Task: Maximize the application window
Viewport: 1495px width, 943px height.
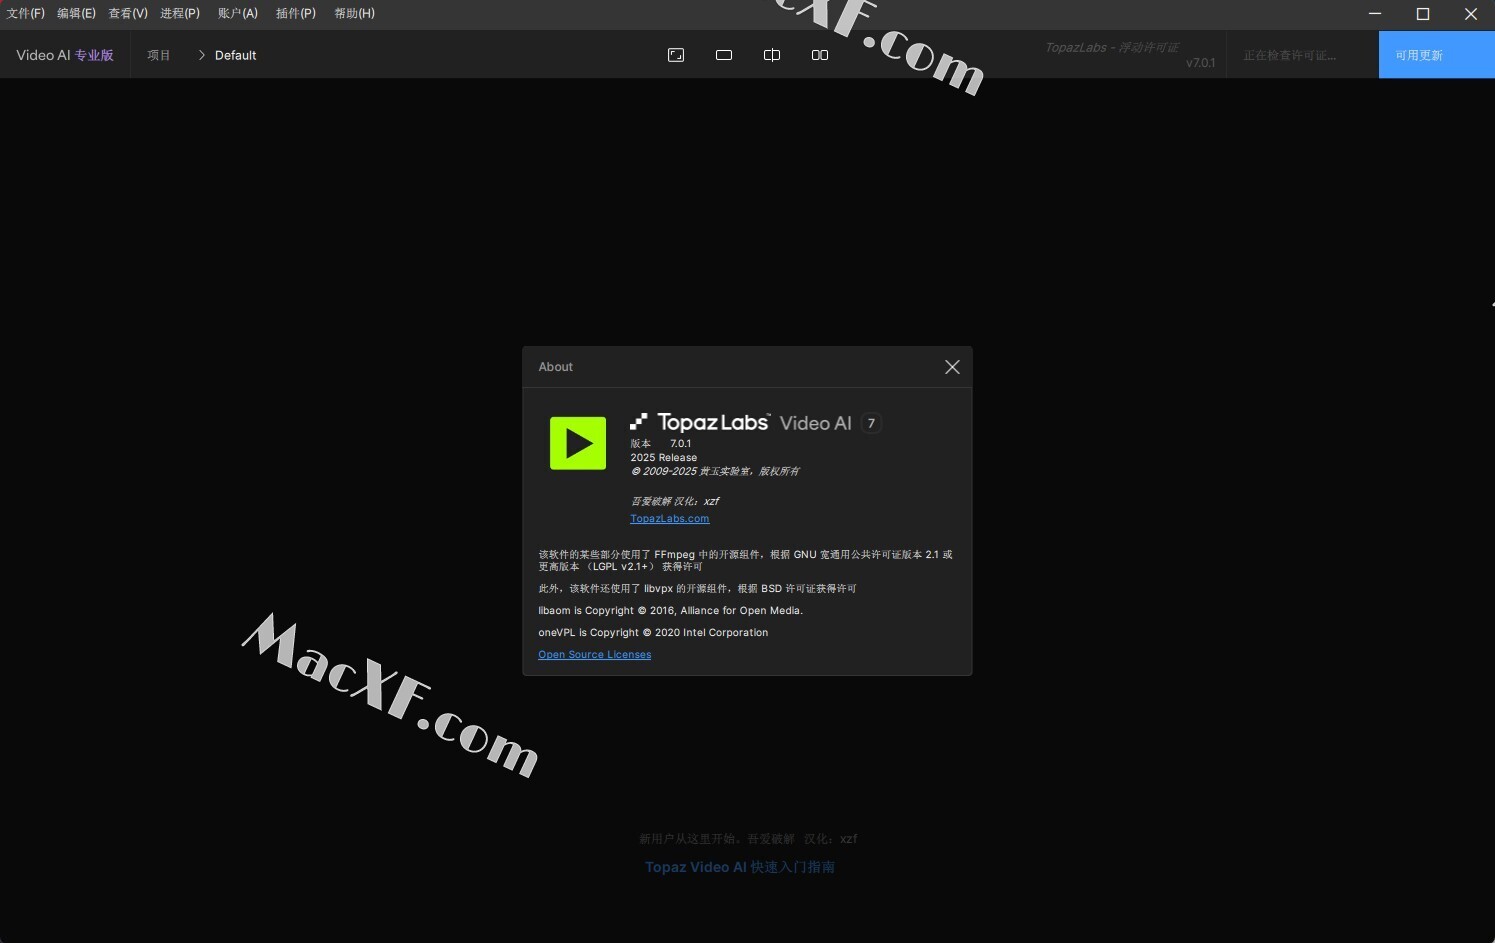Action: (1423, 14)
